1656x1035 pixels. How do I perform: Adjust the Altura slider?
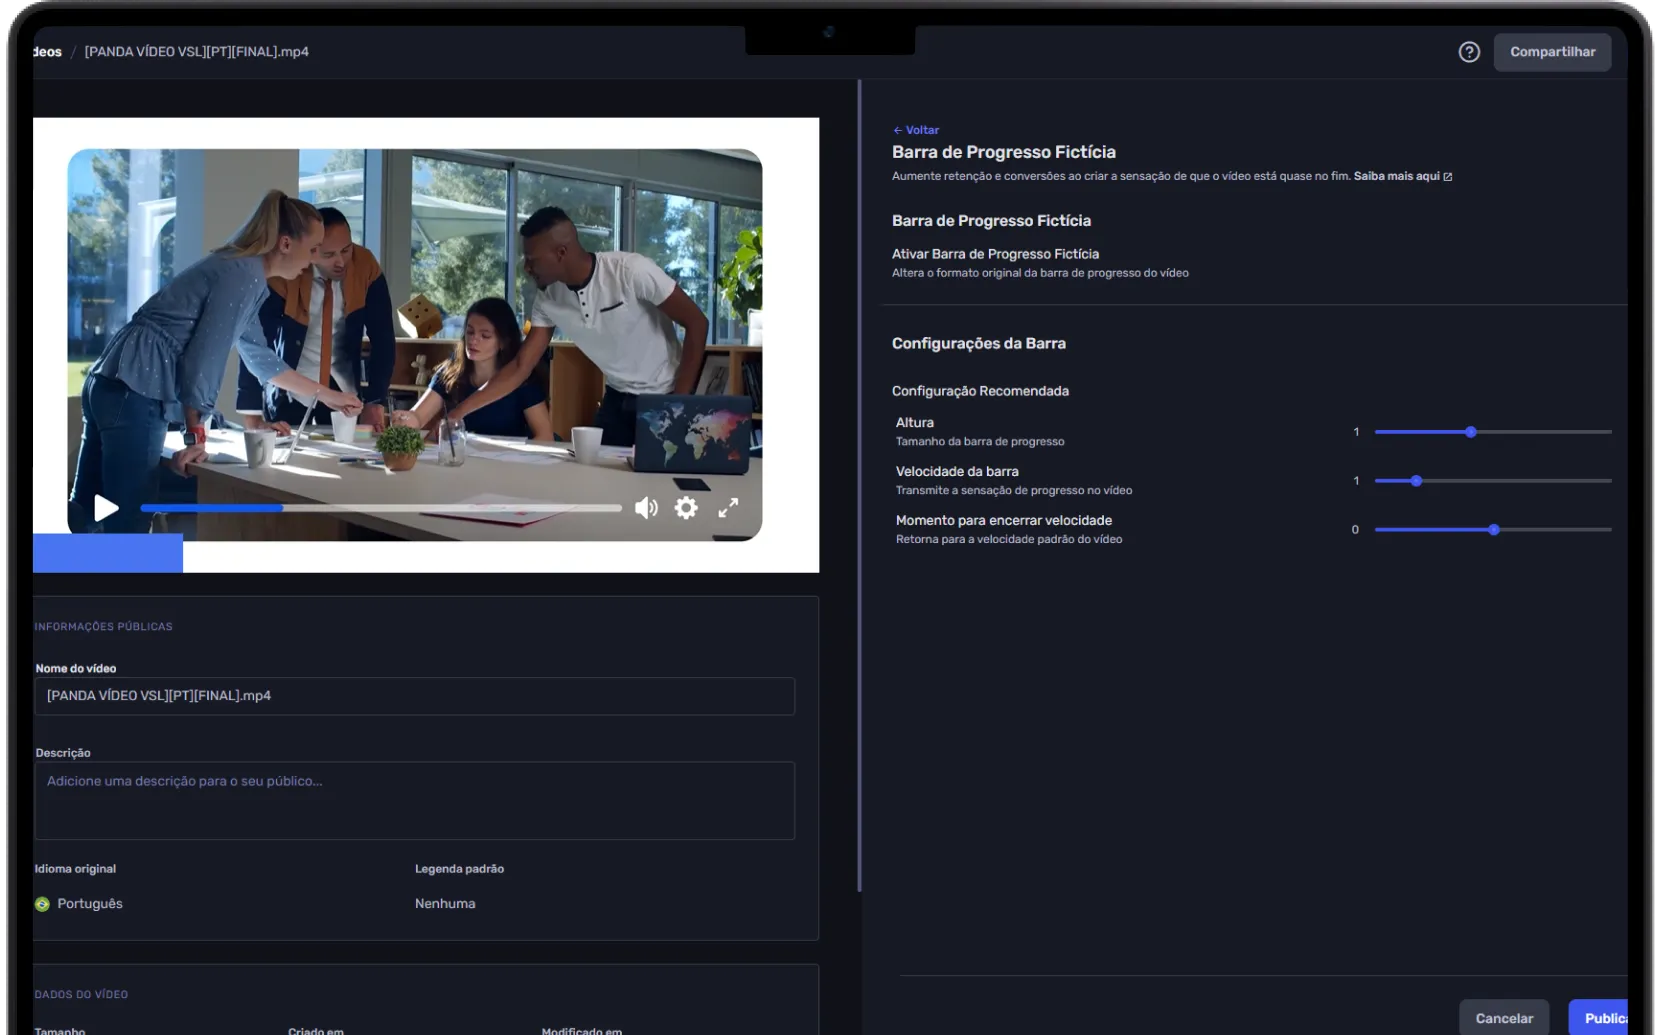(x=1493, y=432)
